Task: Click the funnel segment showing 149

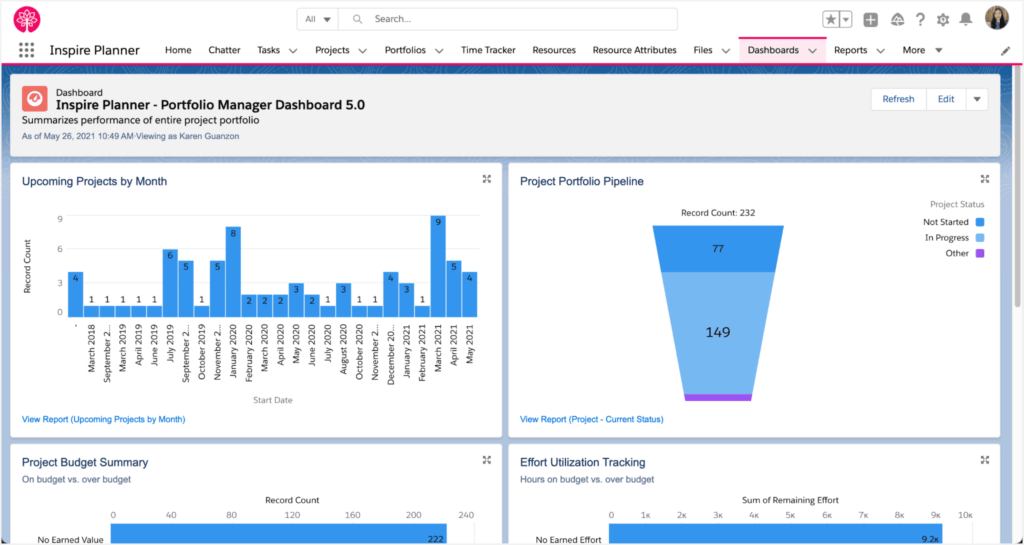Action: [x=718, y=332]
